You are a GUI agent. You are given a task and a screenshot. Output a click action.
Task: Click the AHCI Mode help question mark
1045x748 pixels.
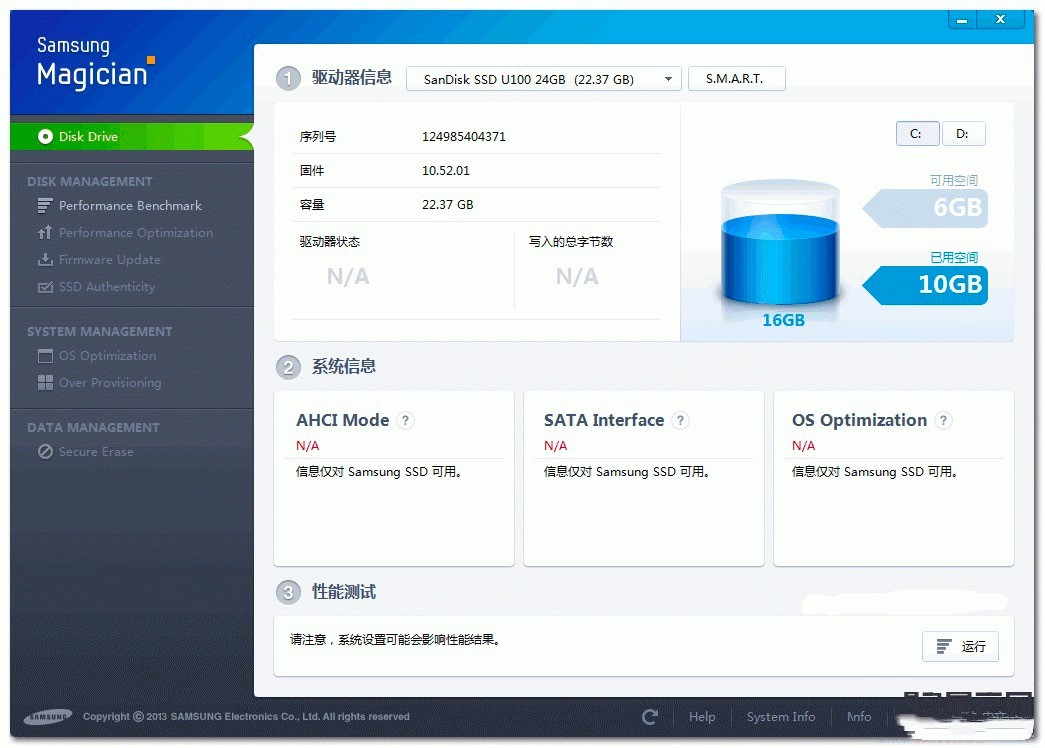point(405,420)
